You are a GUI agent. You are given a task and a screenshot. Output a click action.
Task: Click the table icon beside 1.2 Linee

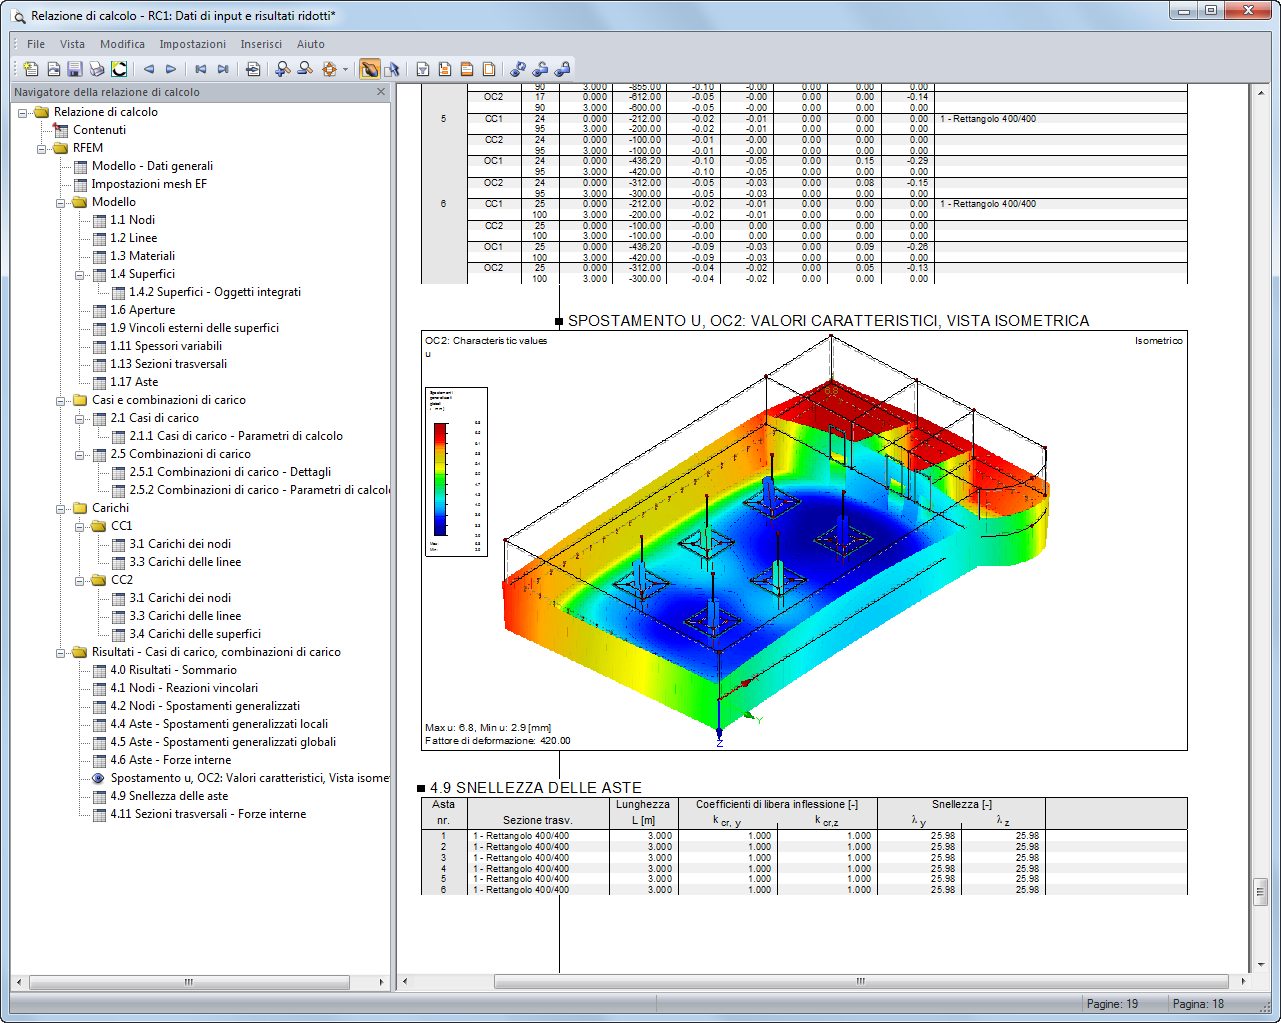coord(99,238)
